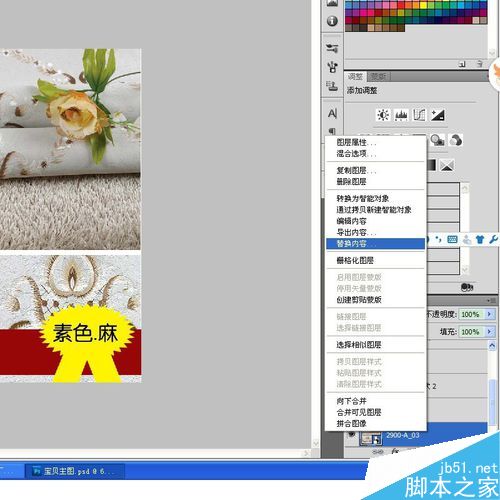The width and height of the screenshot is (500, 500).
Task: Click layer 2900-A_03 smart object thumbnail
Action: coord(370,438)
